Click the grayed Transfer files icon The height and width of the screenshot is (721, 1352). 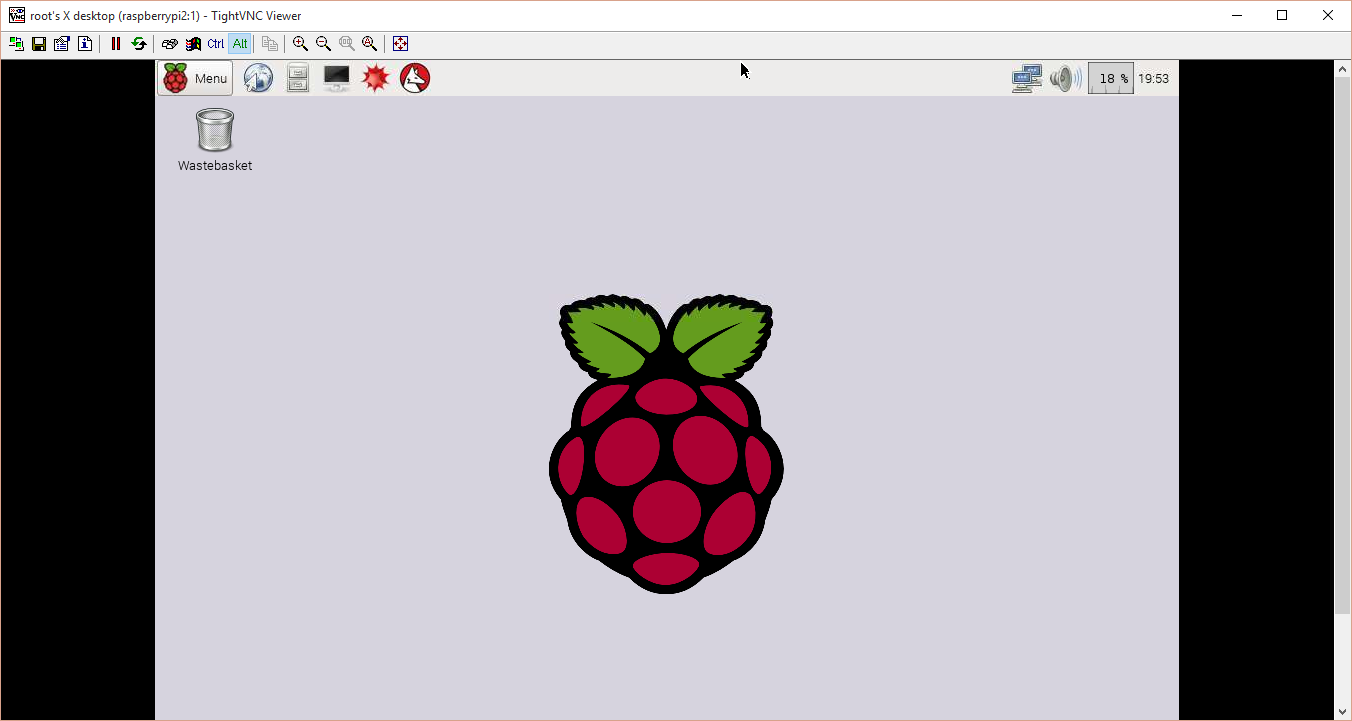point(270,44)
